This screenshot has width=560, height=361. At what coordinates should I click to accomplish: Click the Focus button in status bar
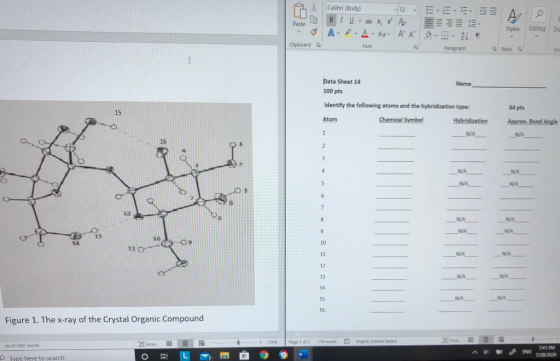click(148, 344)
